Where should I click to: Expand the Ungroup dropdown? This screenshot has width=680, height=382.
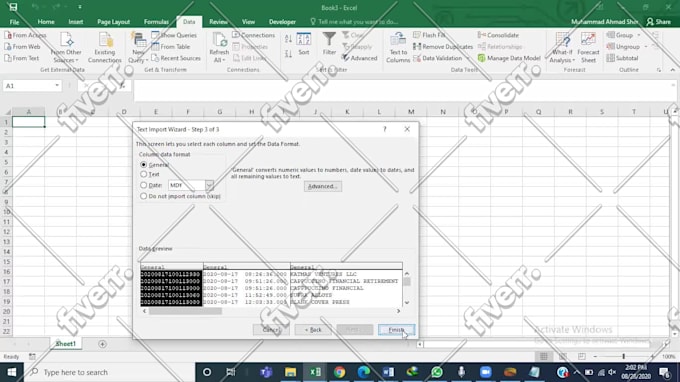pos(645,46)
